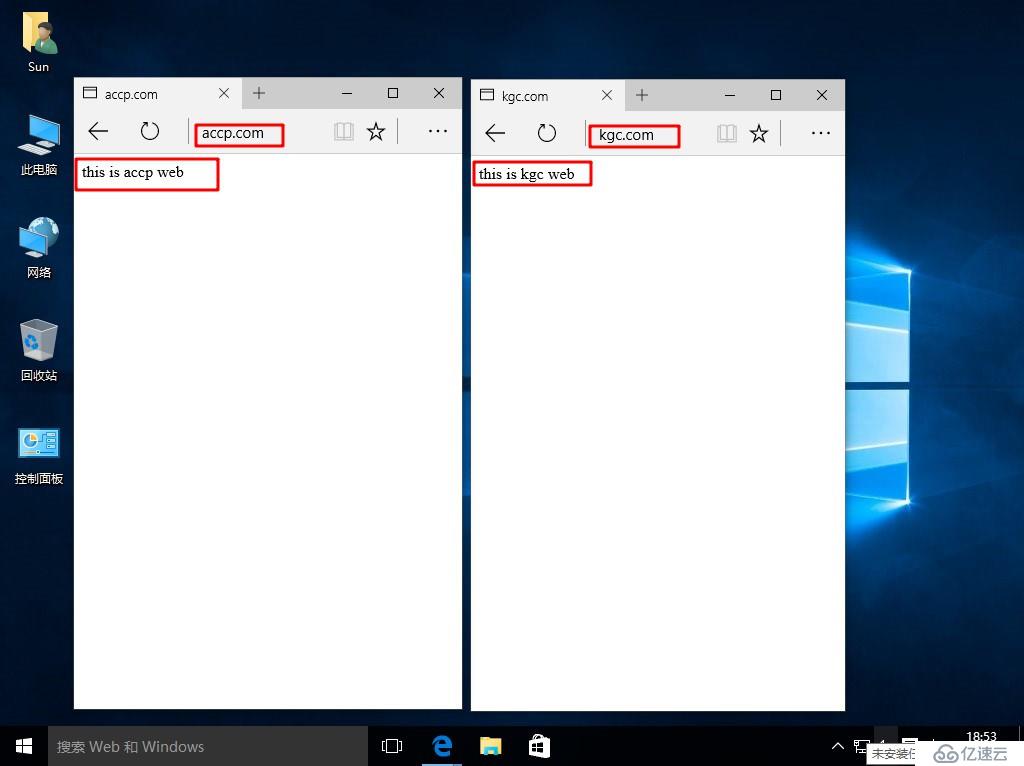The height and width of the screenshot is (766, 1024).
Task: Select the kgc.com tab
Action: [x=547, y=95]
